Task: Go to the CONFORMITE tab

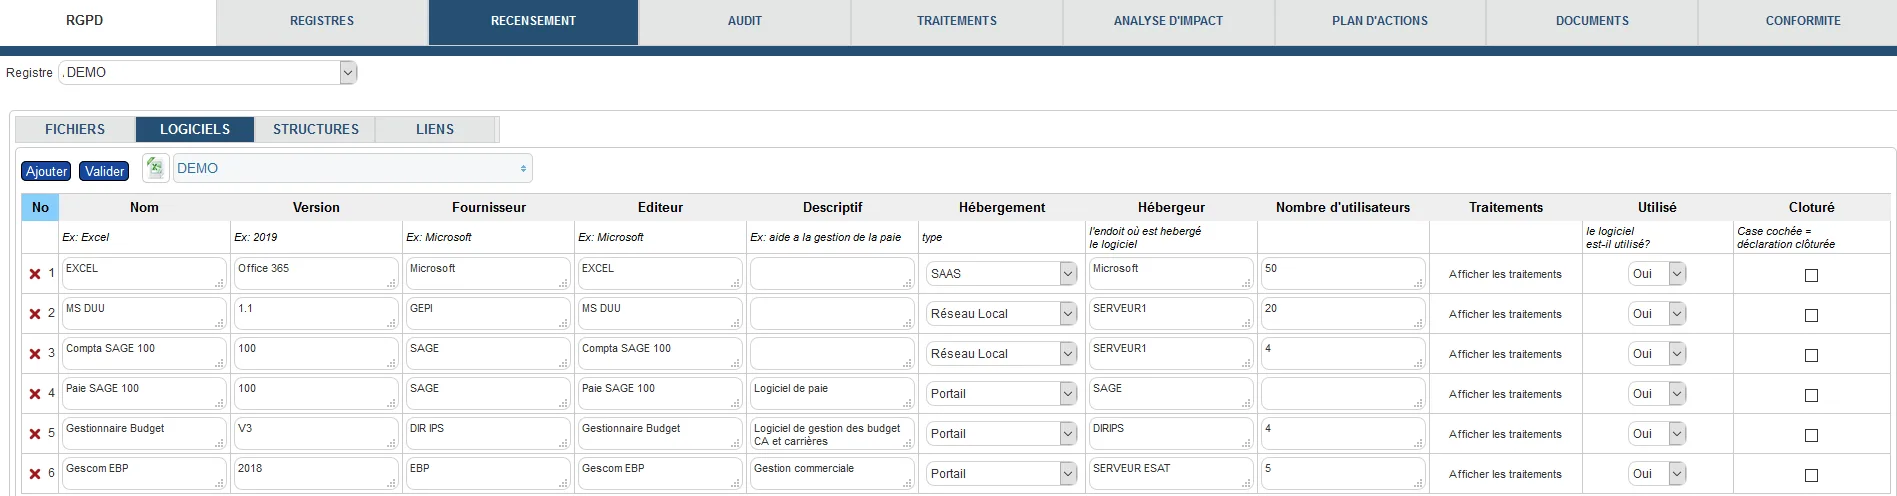Action: (x=1803, y=21)
